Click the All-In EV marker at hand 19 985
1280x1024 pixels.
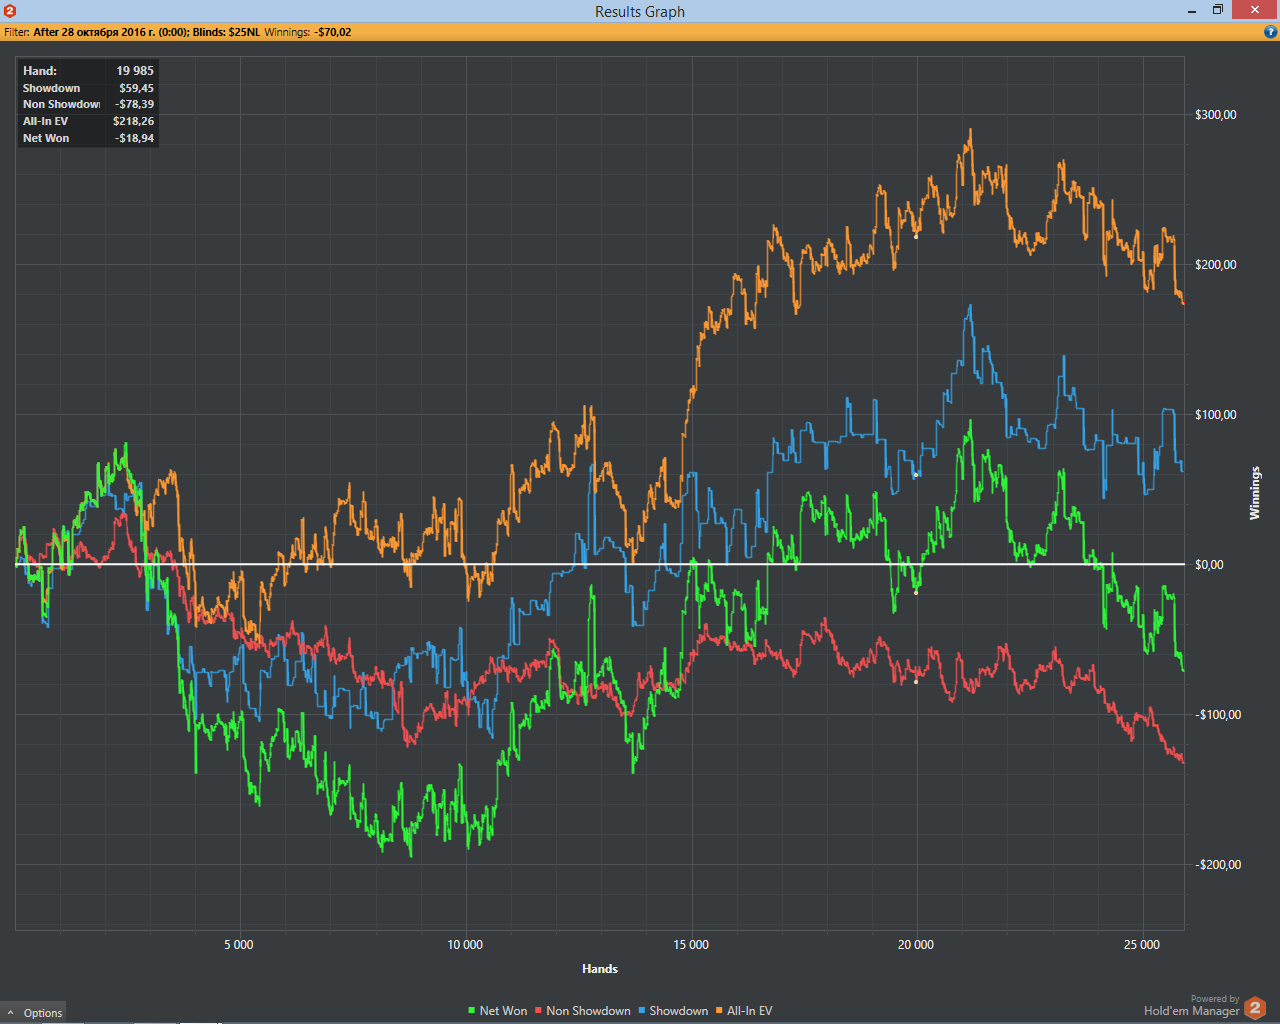pyautogui.click(x=916, y=237)
